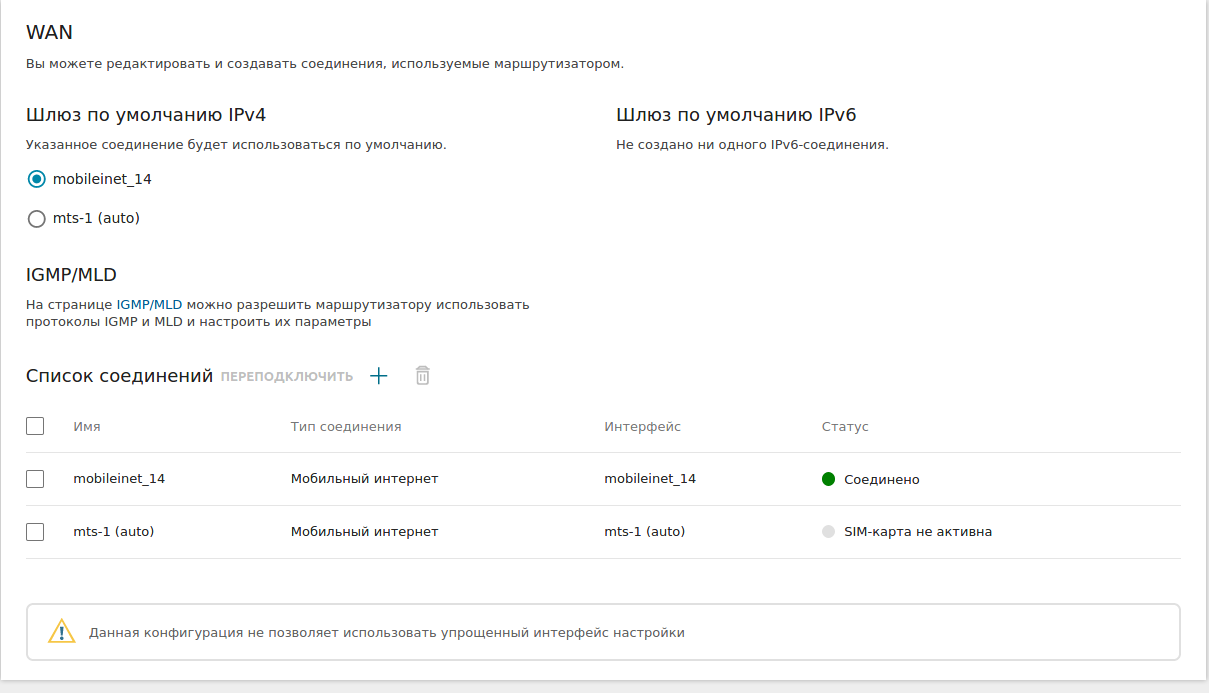
Task: Click the yellow warning triangle icon
Action: [x=62, y=632]
